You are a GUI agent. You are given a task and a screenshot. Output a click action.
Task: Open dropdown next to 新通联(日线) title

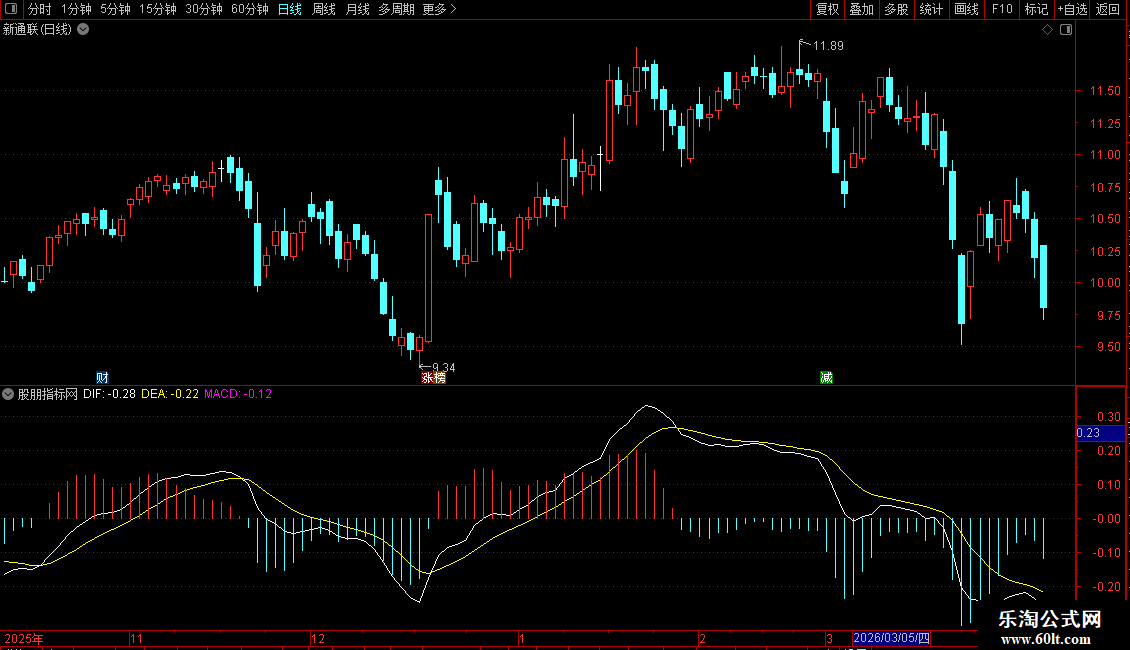84,29
